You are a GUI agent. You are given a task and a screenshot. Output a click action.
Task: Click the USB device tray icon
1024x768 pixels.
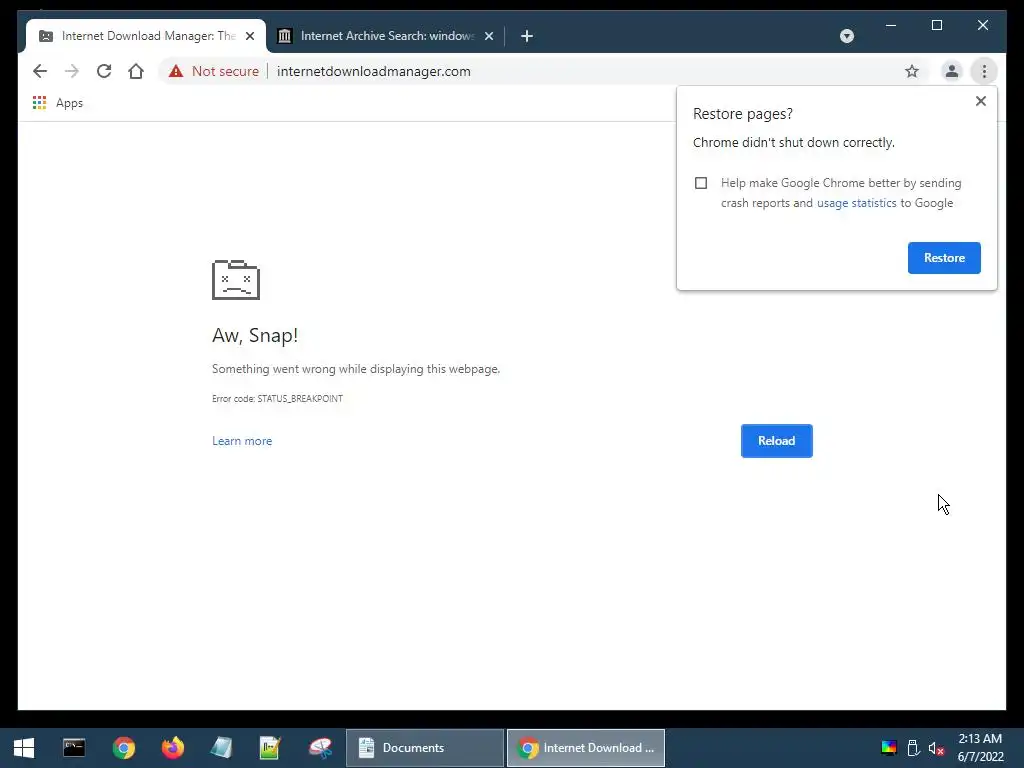(x=913, y=748)
